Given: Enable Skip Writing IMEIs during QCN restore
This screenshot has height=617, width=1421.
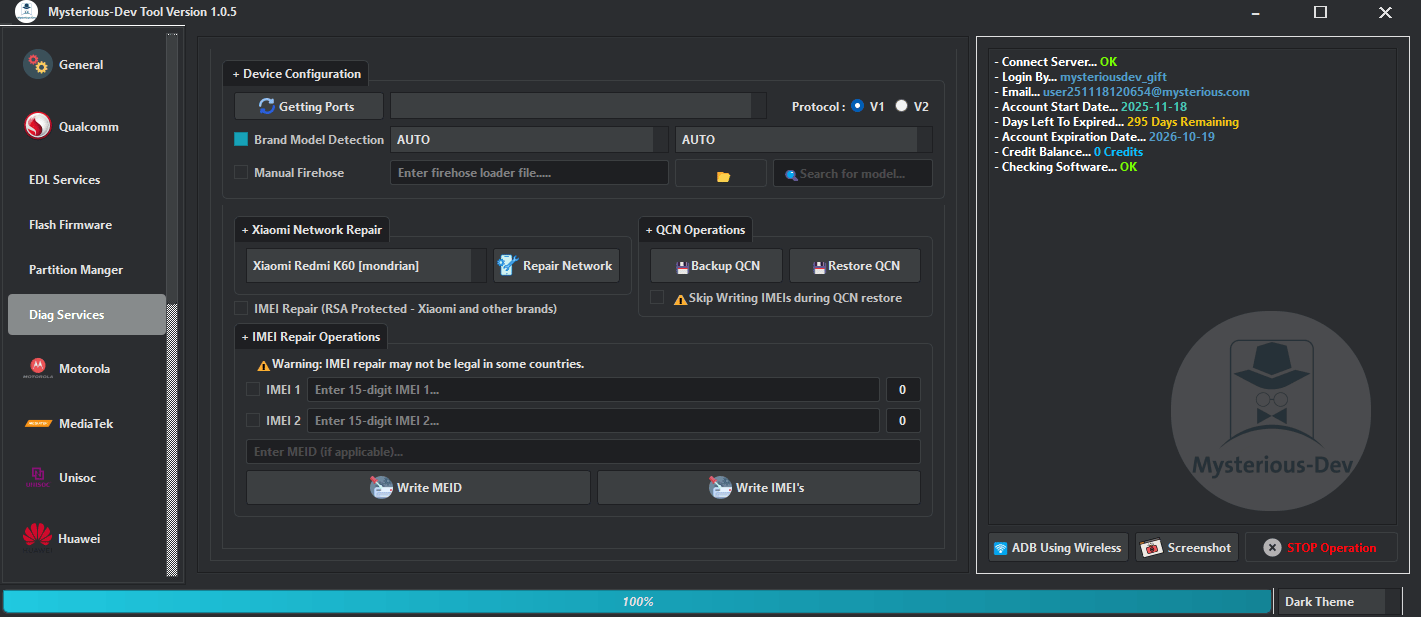Looking at the screenshot, I should pos(657,297).
